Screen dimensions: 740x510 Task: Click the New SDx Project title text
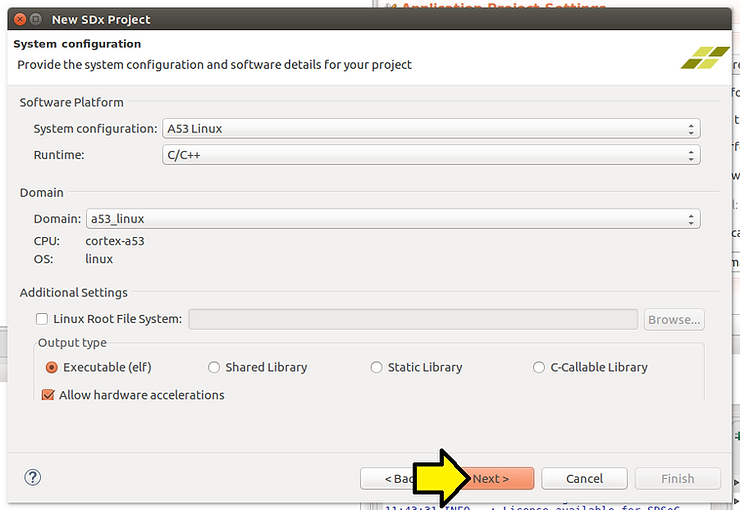[101, 19]
